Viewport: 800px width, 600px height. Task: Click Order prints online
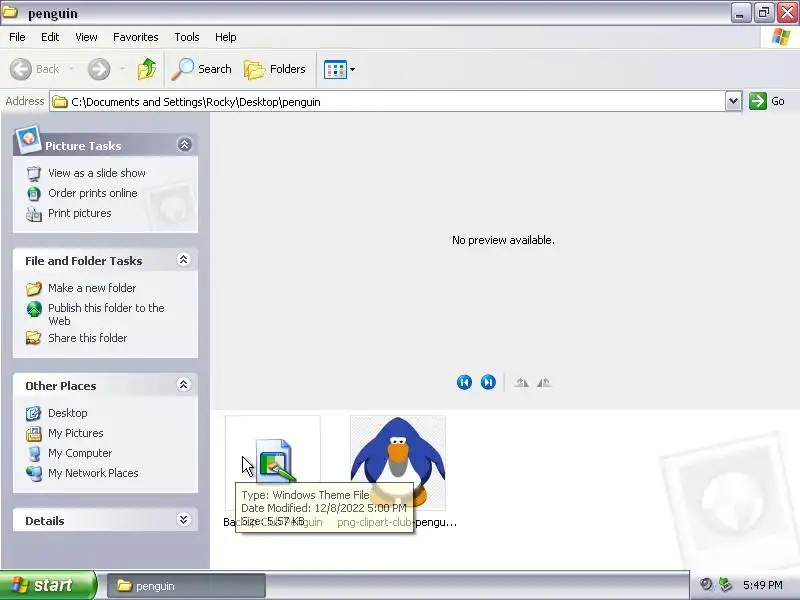pos(92,193)
